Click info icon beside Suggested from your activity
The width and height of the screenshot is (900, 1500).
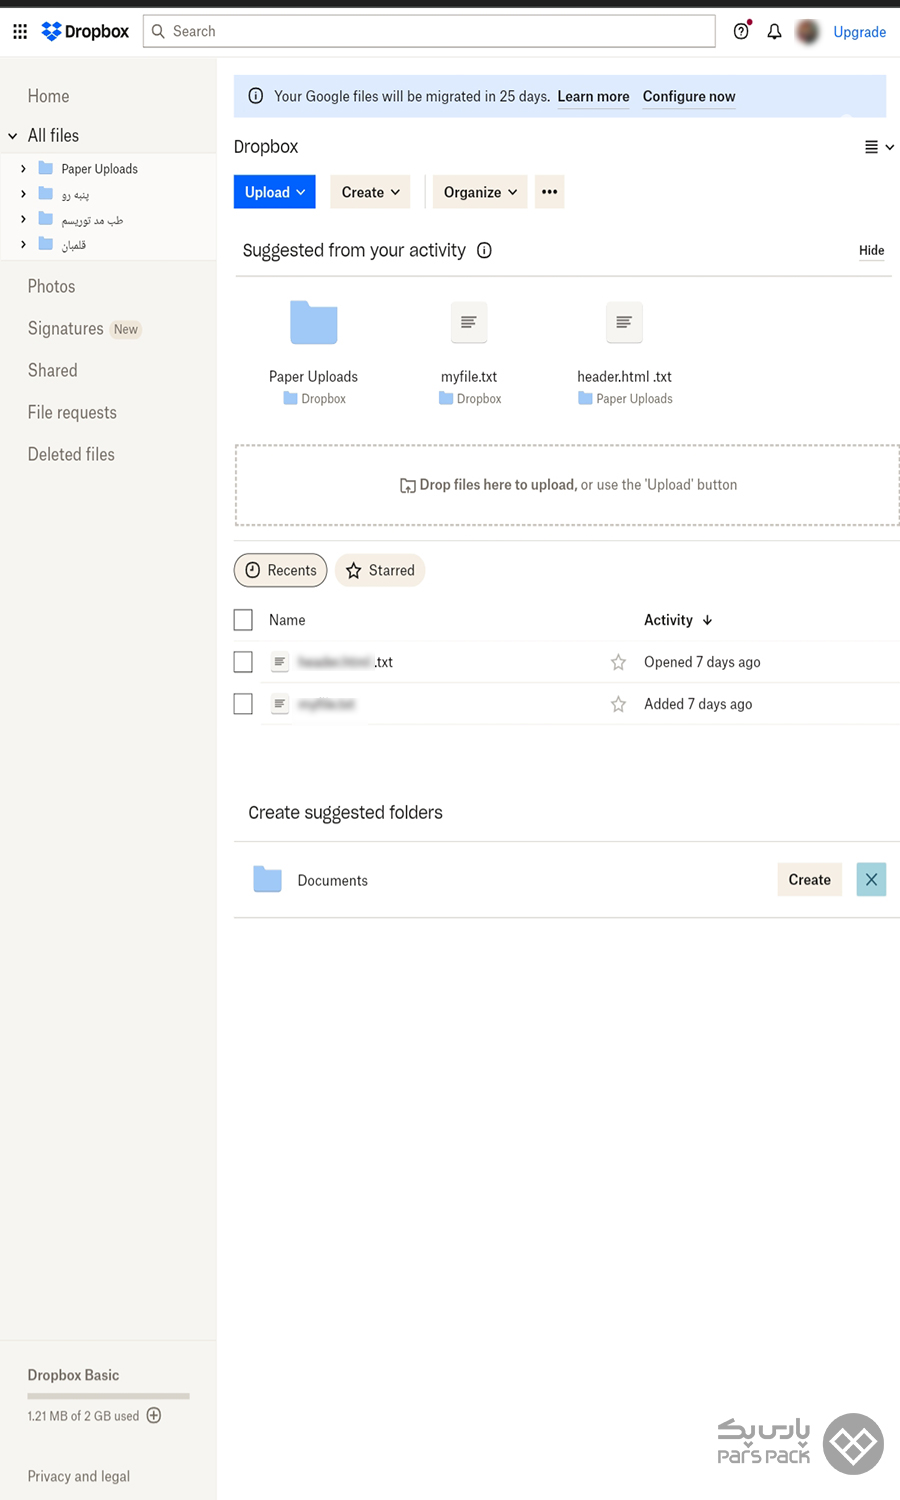tap(484, 250)
